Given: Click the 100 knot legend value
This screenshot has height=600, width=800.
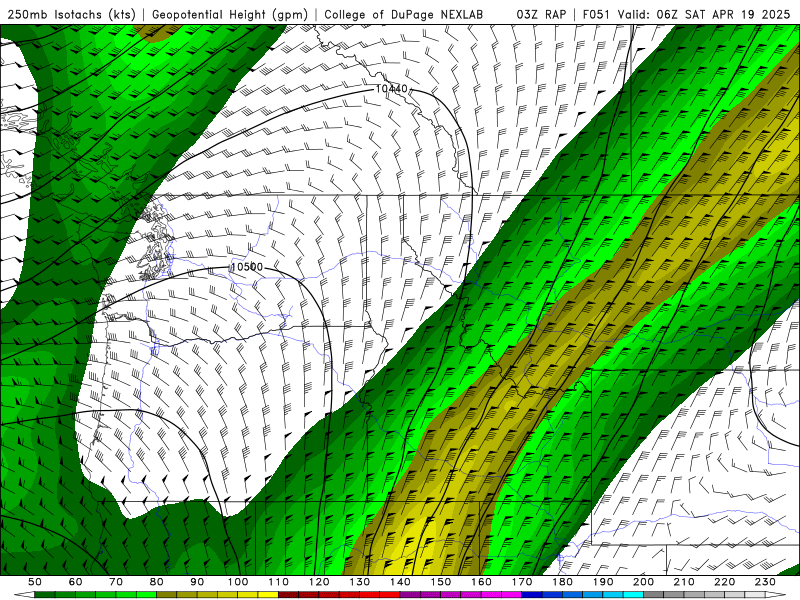Looking at the screenshot, I should [238, 582].
